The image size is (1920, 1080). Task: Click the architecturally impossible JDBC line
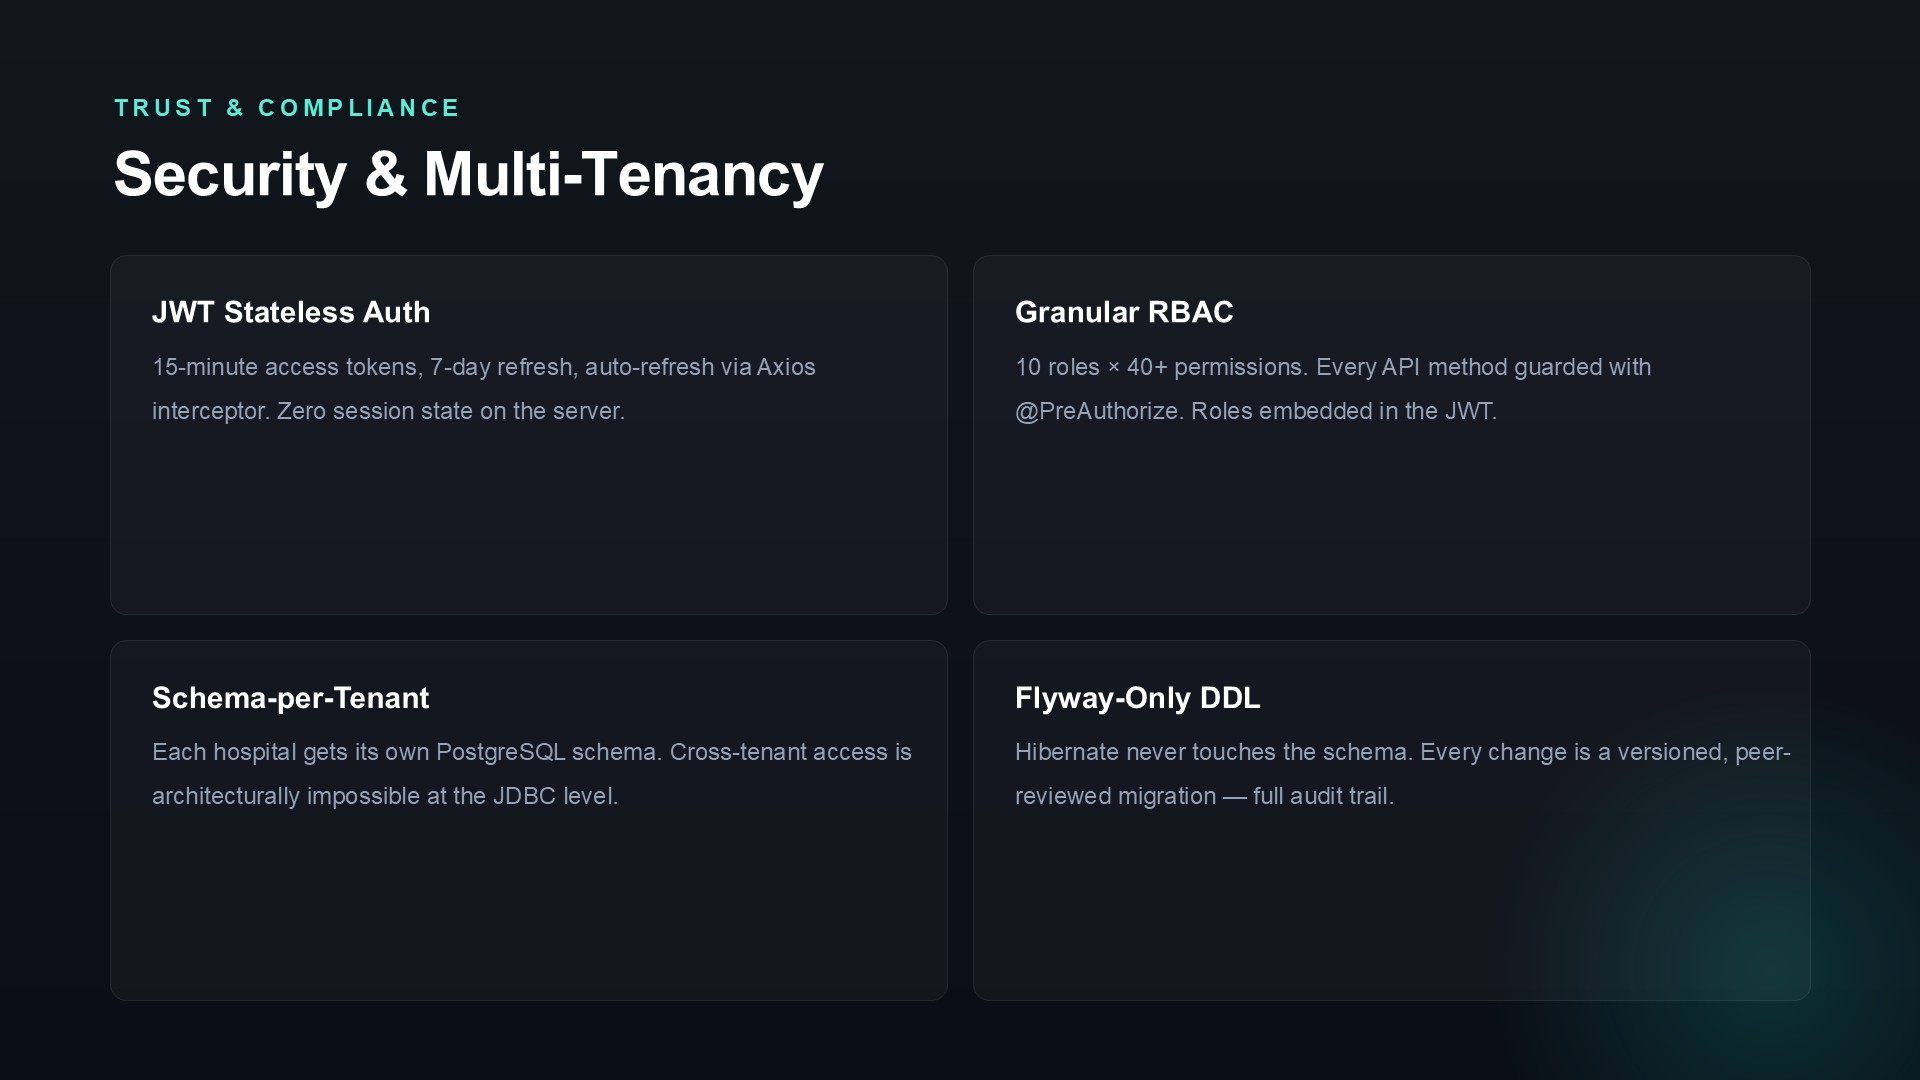(385, 796)
